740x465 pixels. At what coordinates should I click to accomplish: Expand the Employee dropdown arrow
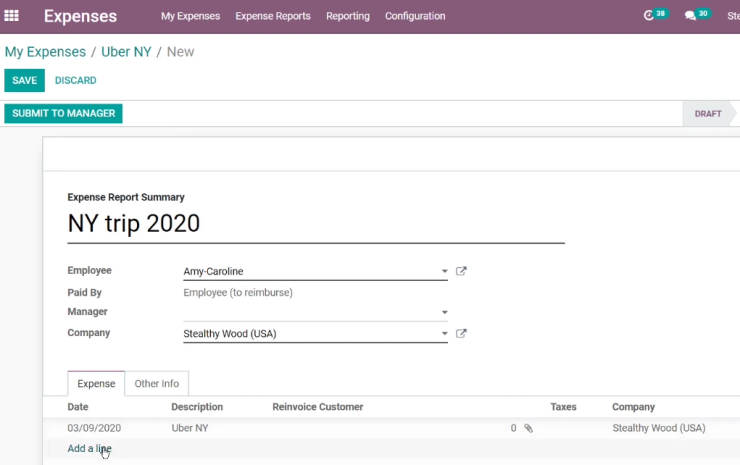click(x=444, y=271)
